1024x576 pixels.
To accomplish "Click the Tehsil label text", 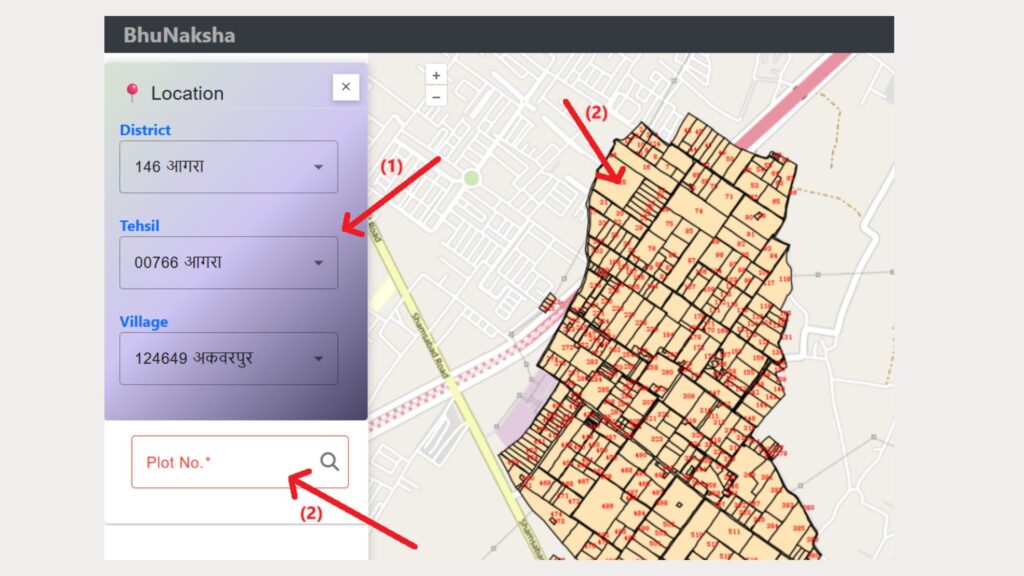I will pyautogui.click(x=140, y=226).
